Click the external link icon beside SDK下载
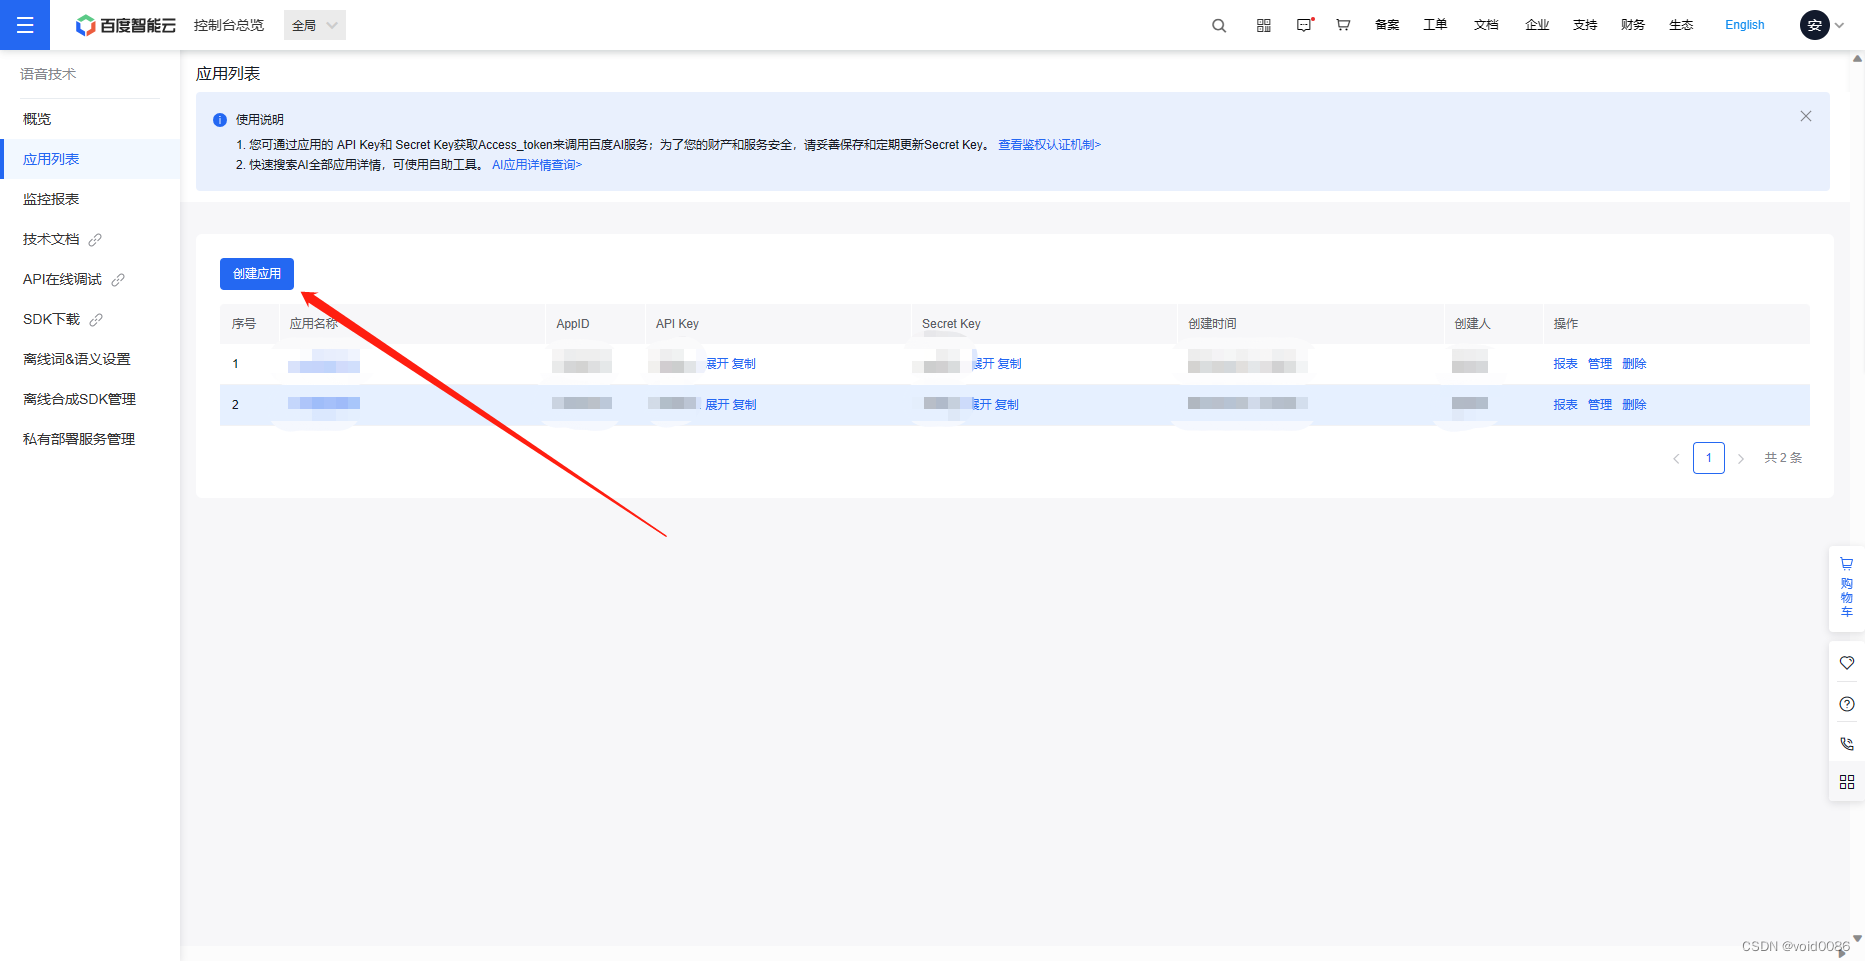Image resolution: width=1865 pixels, height=961 pixels. pyautogui.click(x=96, y=320)
